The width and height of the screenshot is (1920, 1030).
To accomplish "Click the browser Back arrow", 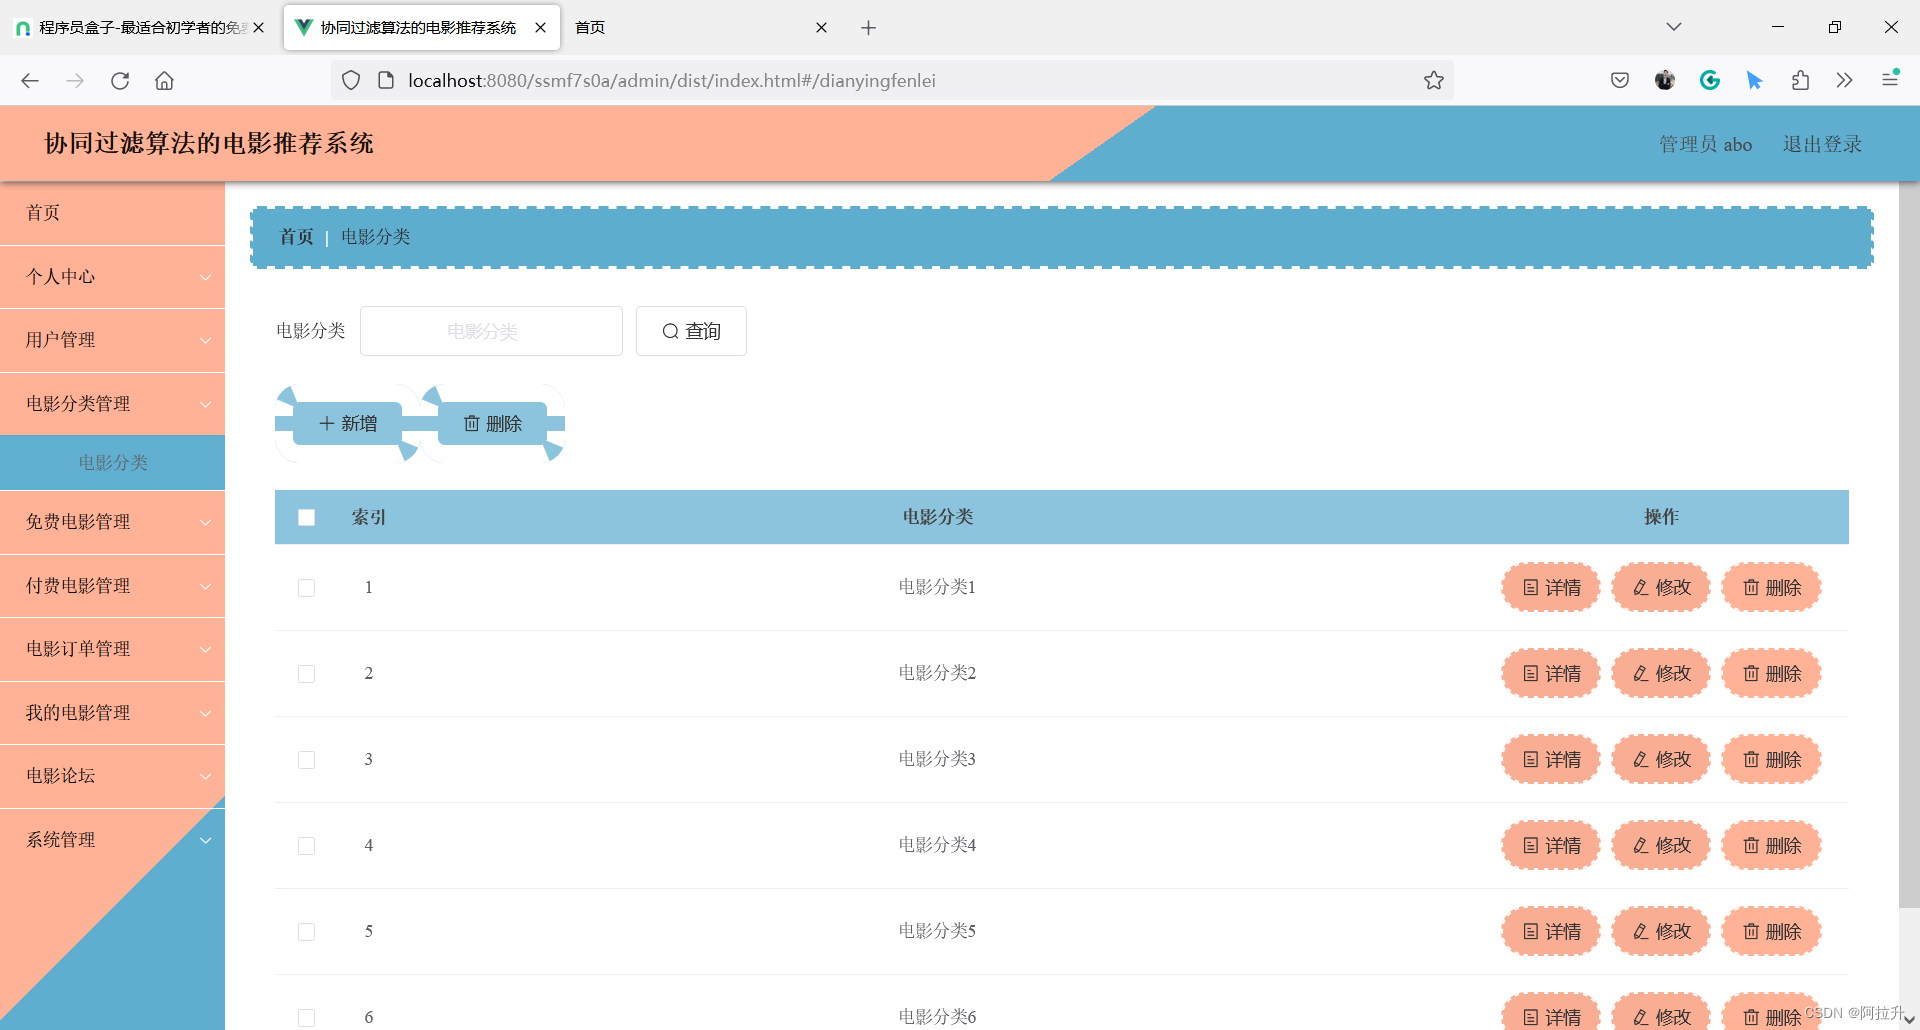I will point(30,81).
